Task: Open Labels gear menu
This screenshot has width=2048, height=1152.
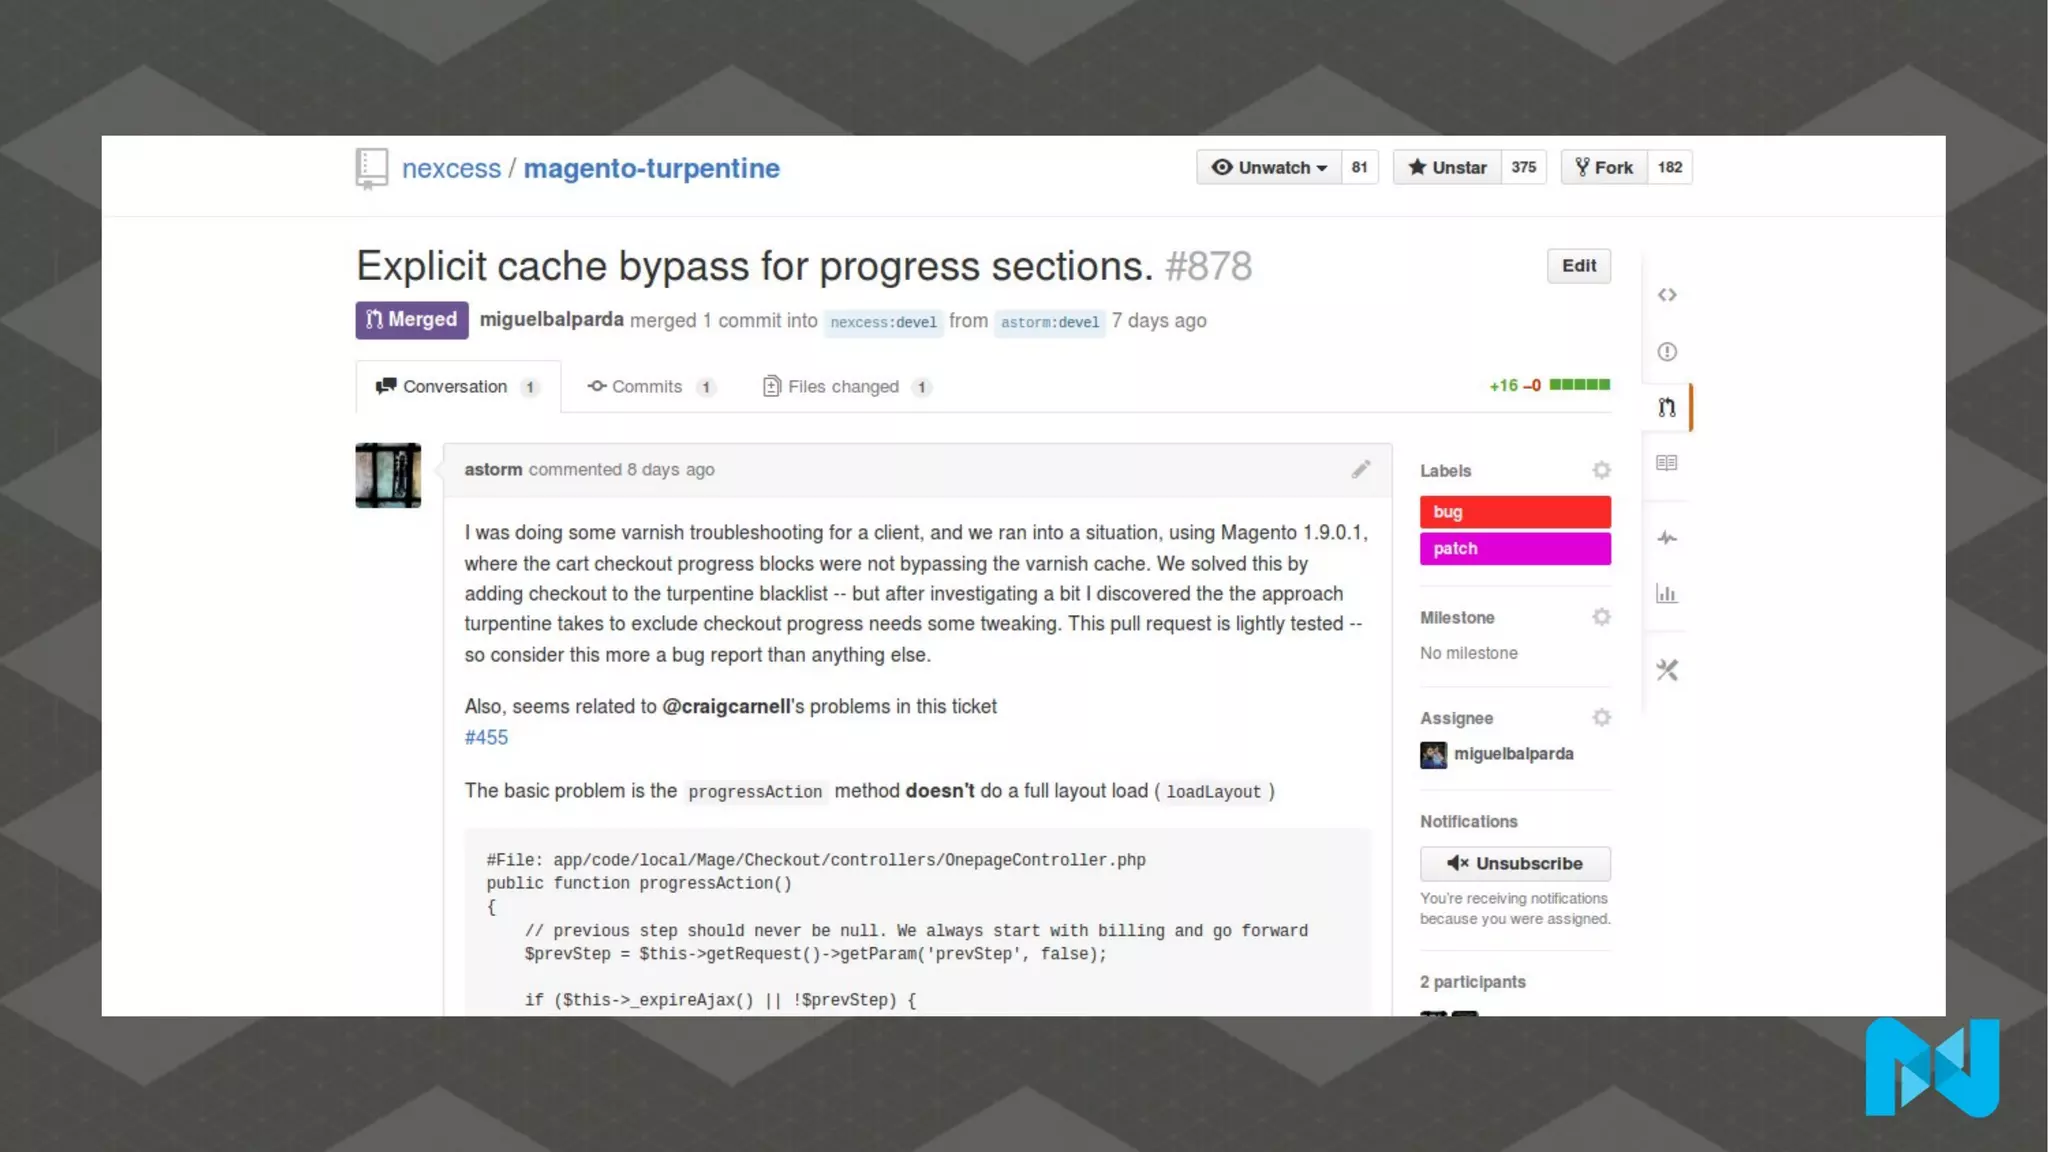Action: pos(1601,470)
